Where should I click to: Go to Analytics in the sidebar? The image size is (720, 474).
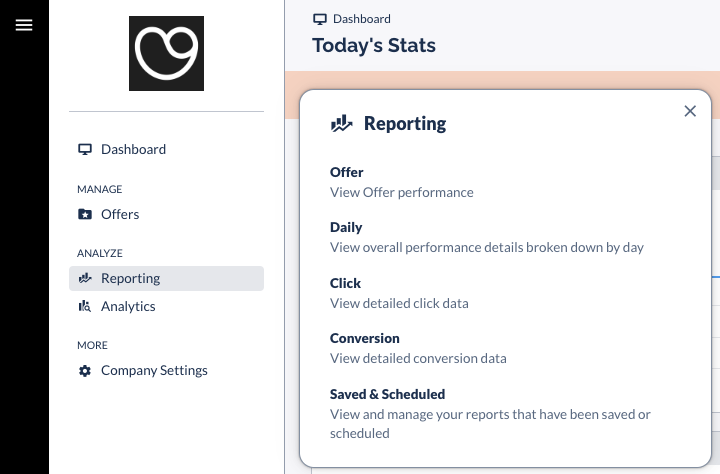(128, 307)
